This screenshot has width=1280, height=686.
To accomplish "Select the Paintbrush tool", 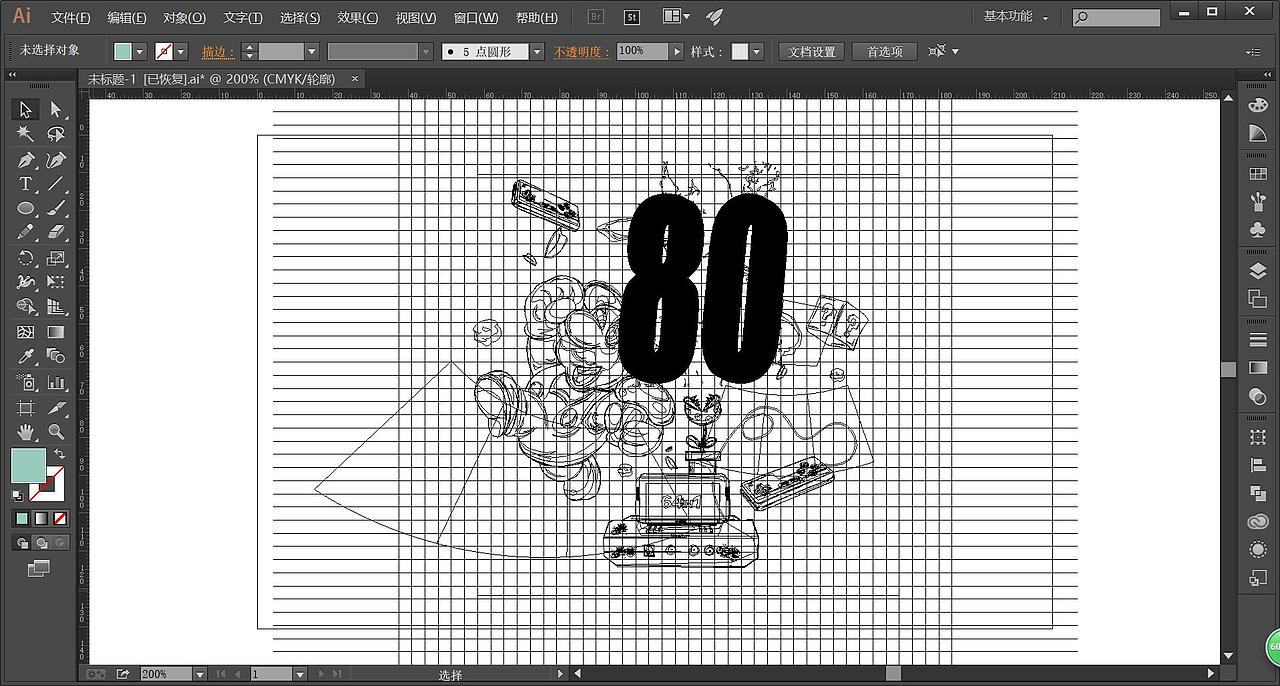I will point(56,208).
